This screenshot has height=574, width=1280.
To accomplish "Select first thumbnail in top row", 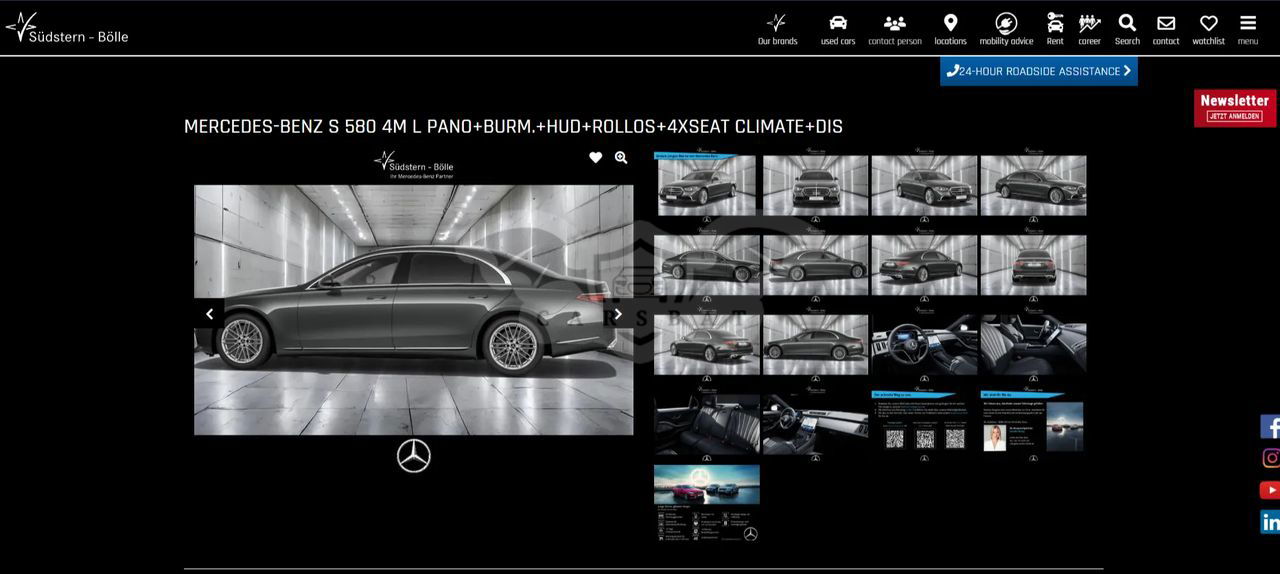I will pyautogui.click(x=707, y=186).
